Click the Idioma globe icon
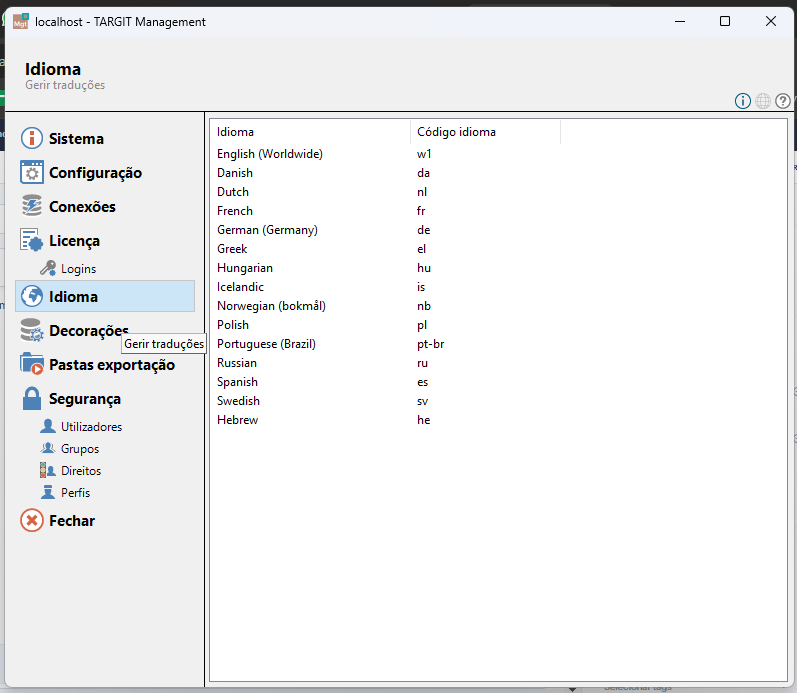The height and width of the screenshot is (693, 797). coord(32,296)
